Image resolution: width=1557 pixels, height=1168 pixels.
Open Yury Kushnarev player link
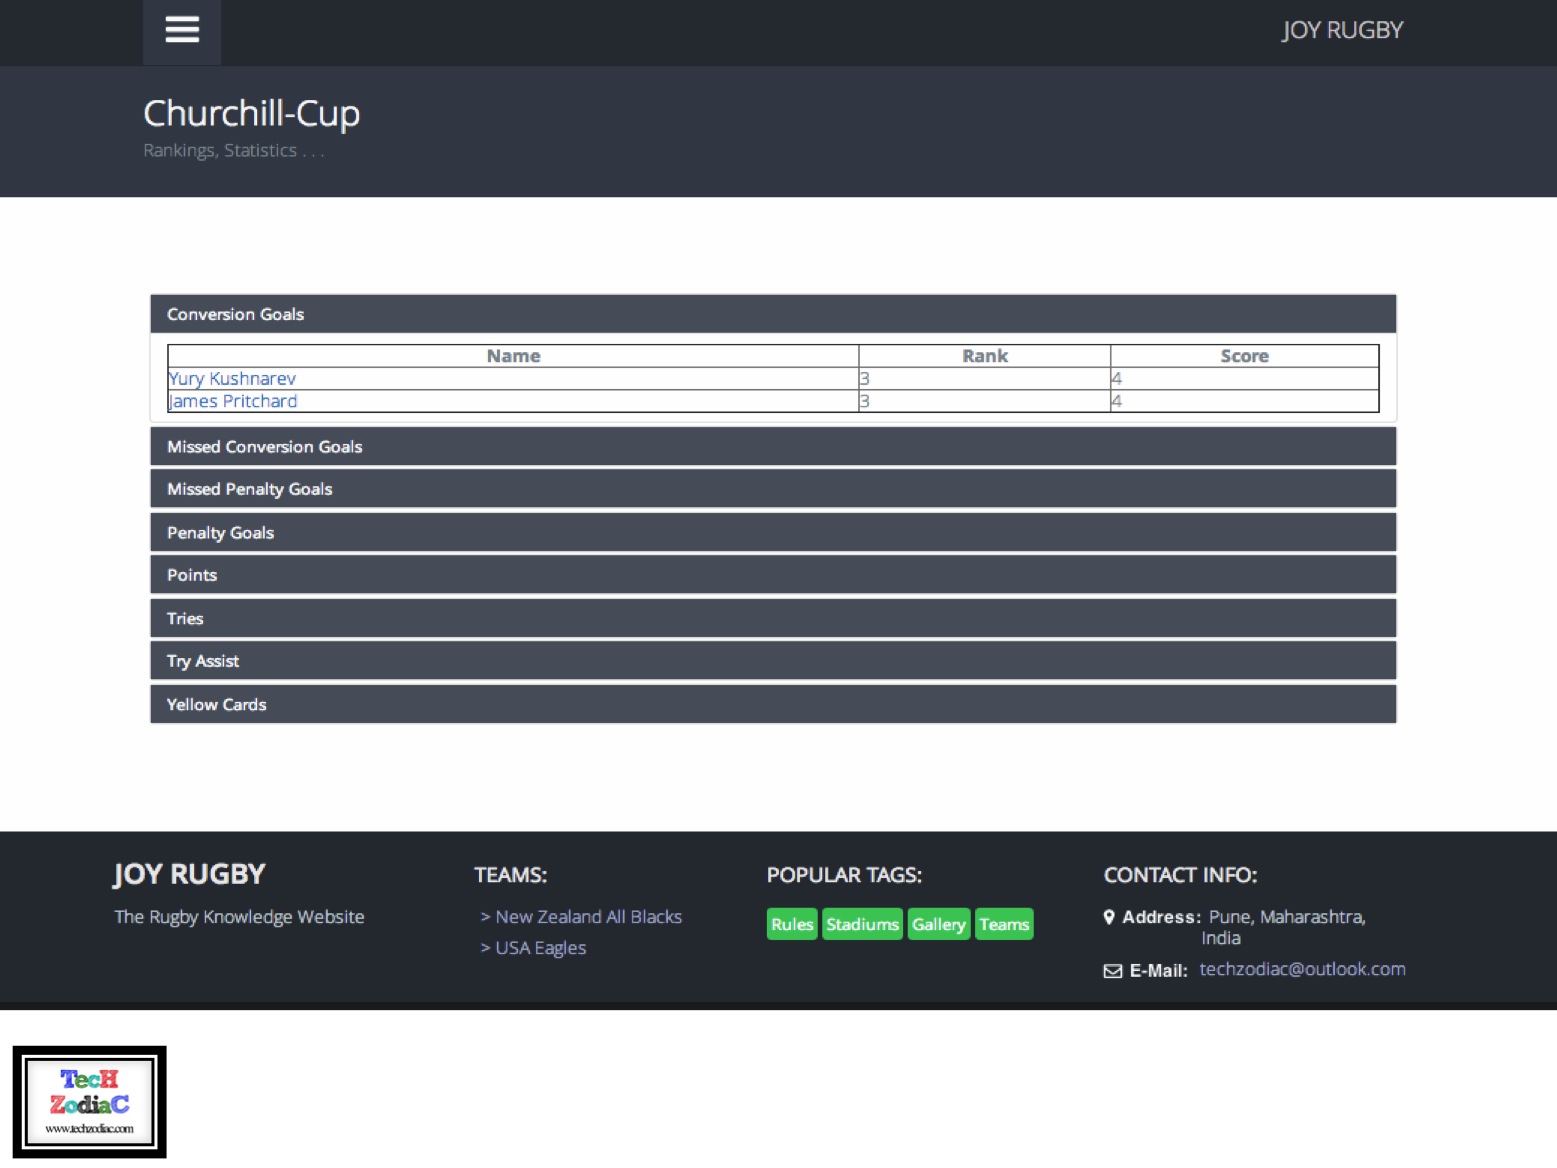pos(232,379)
